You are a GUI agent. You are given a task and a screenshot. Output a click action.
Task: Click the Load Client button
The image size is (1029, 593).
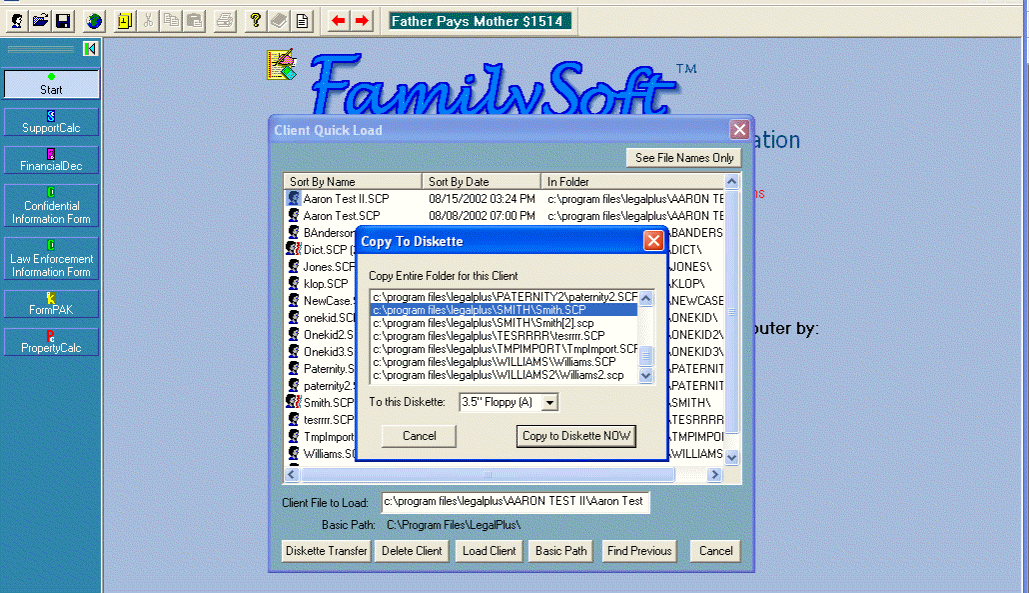pos(489,551)
